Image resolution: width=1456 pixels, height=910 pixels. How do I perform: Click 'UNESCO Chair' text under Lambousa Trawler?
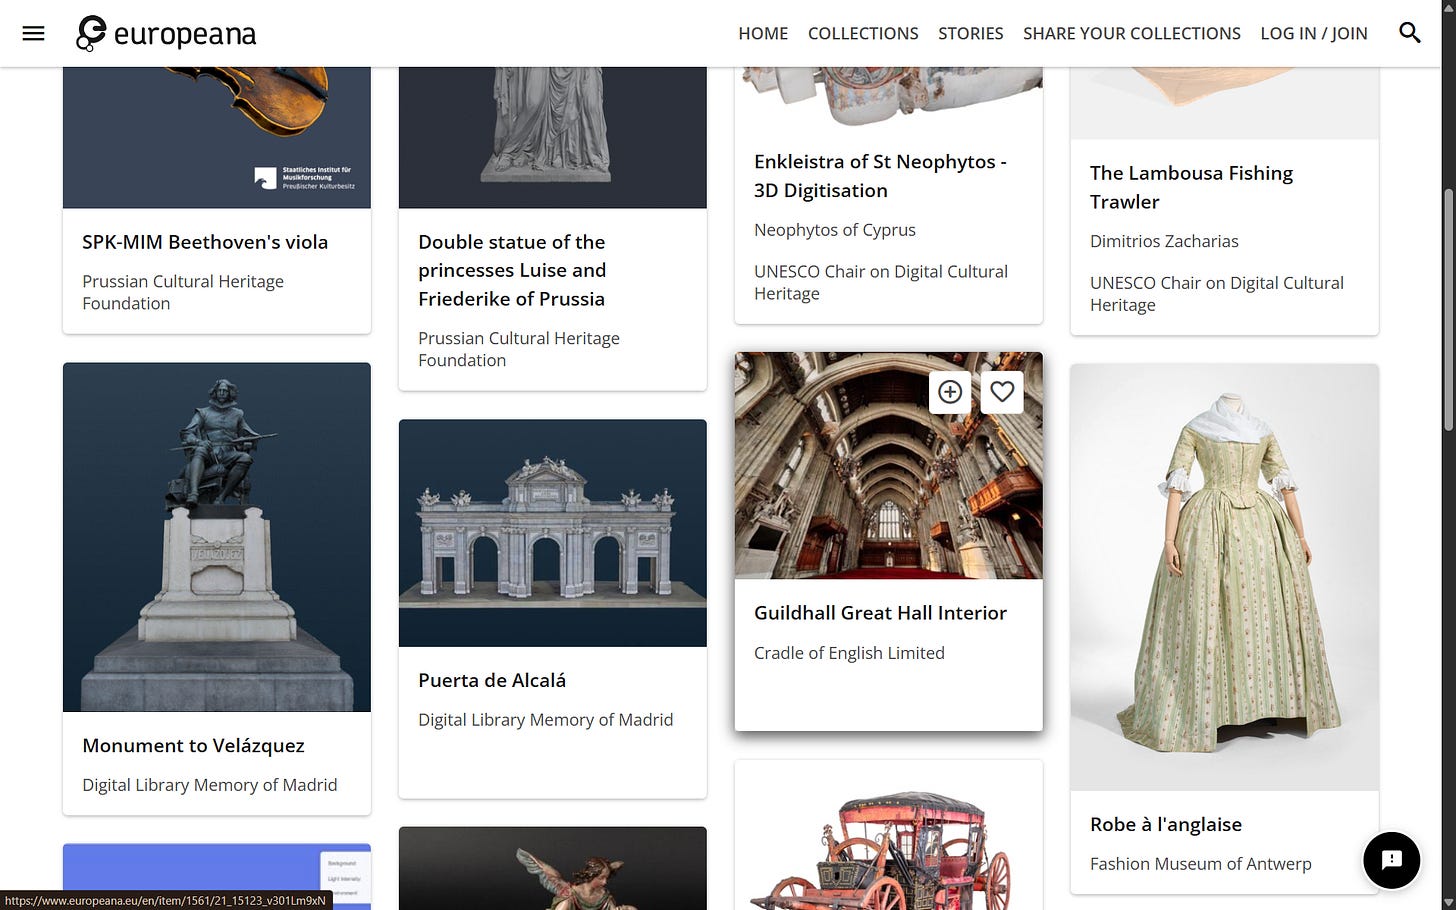(1217, 294)
